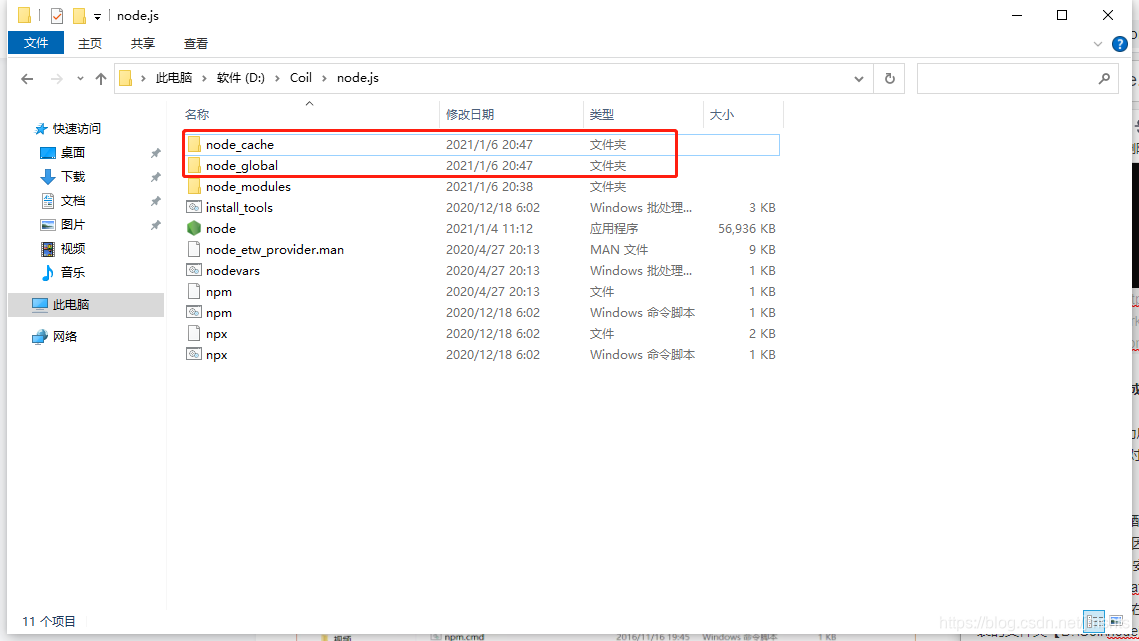Select 网络 in the navigation pane
The height and width of the screenshot is (641, 1139).
click(65, 336)
